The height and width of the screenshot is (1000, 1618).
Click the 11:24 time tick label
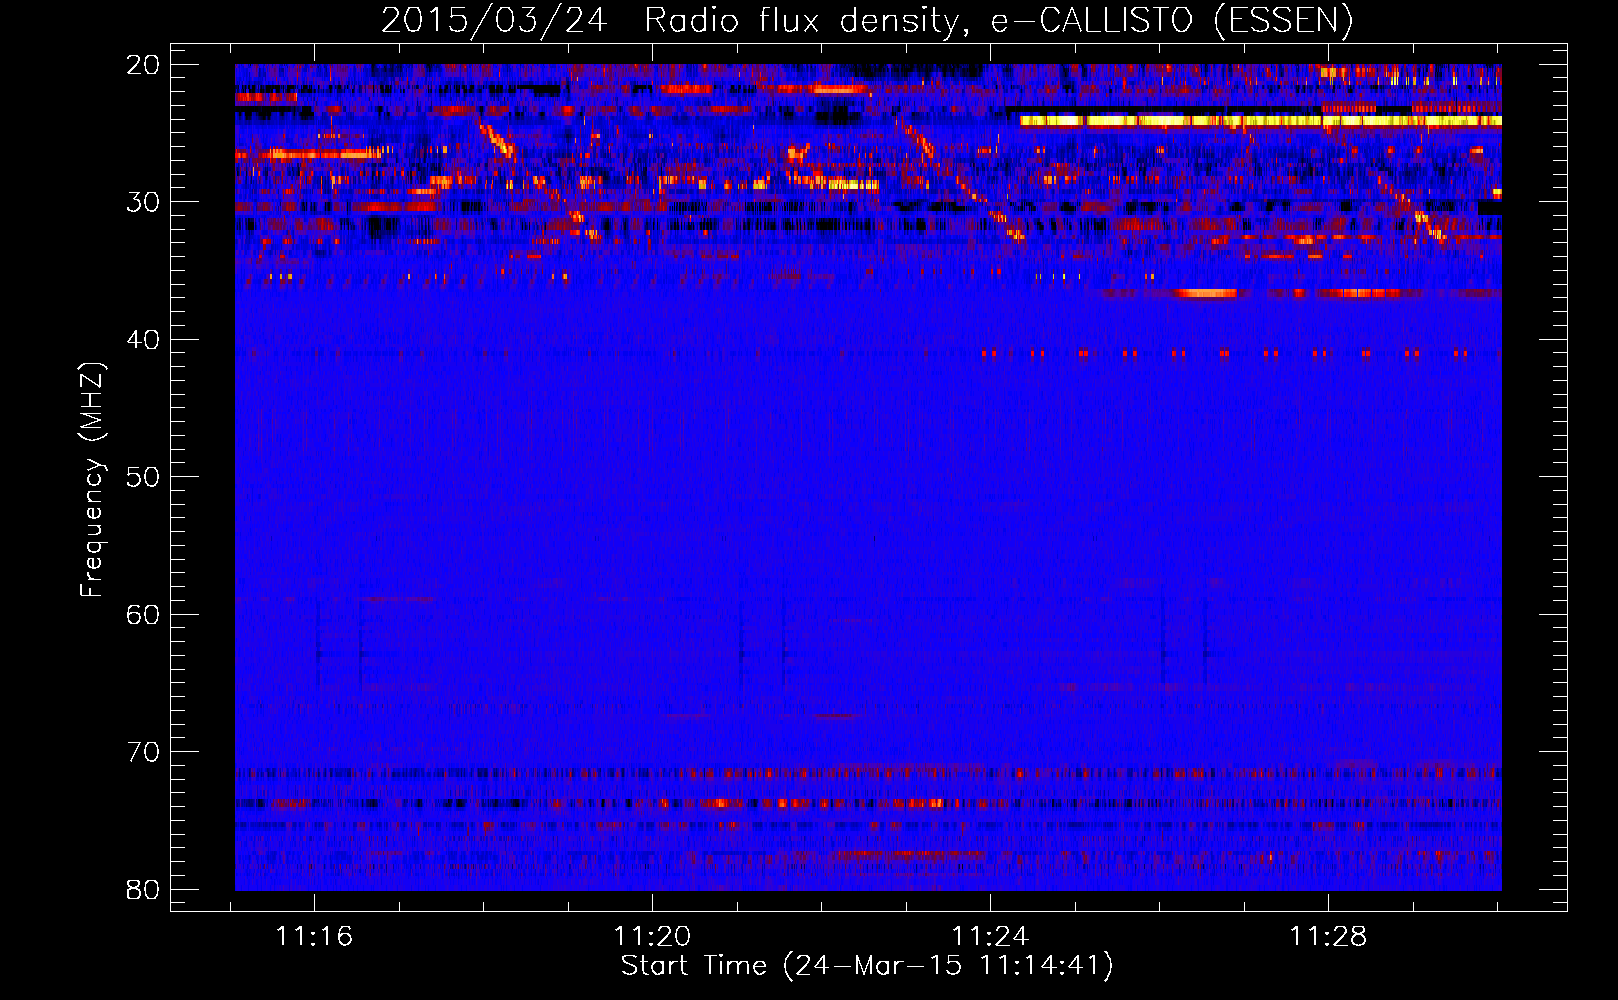pos(990,937)
